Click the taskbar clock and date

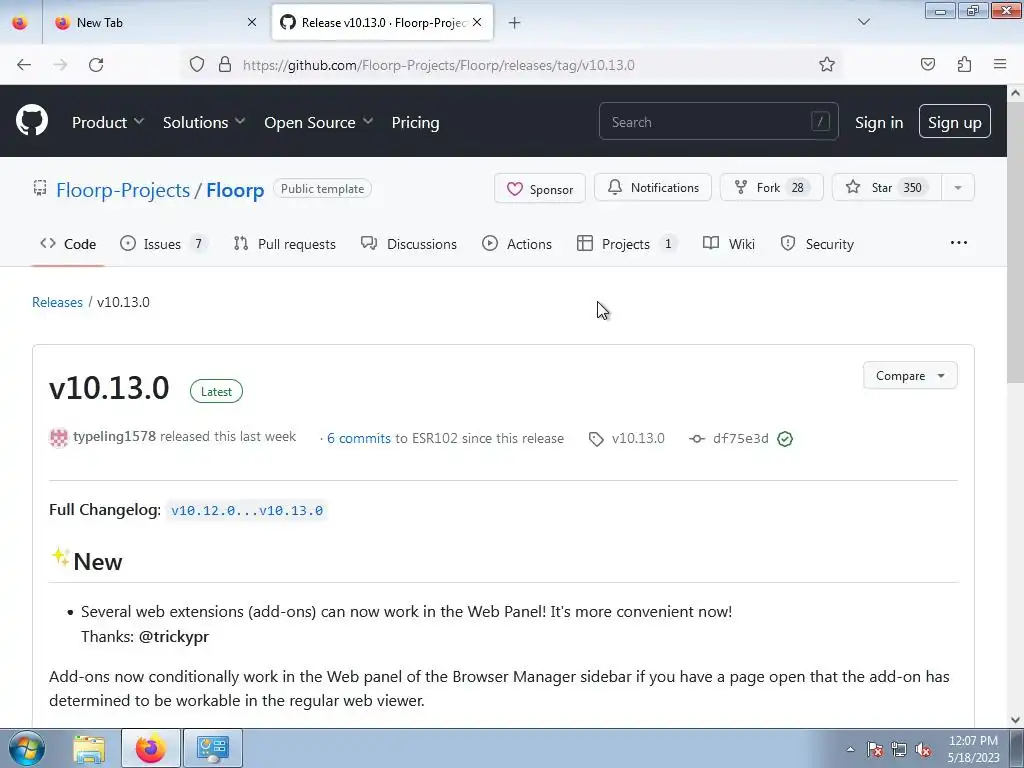973,749
